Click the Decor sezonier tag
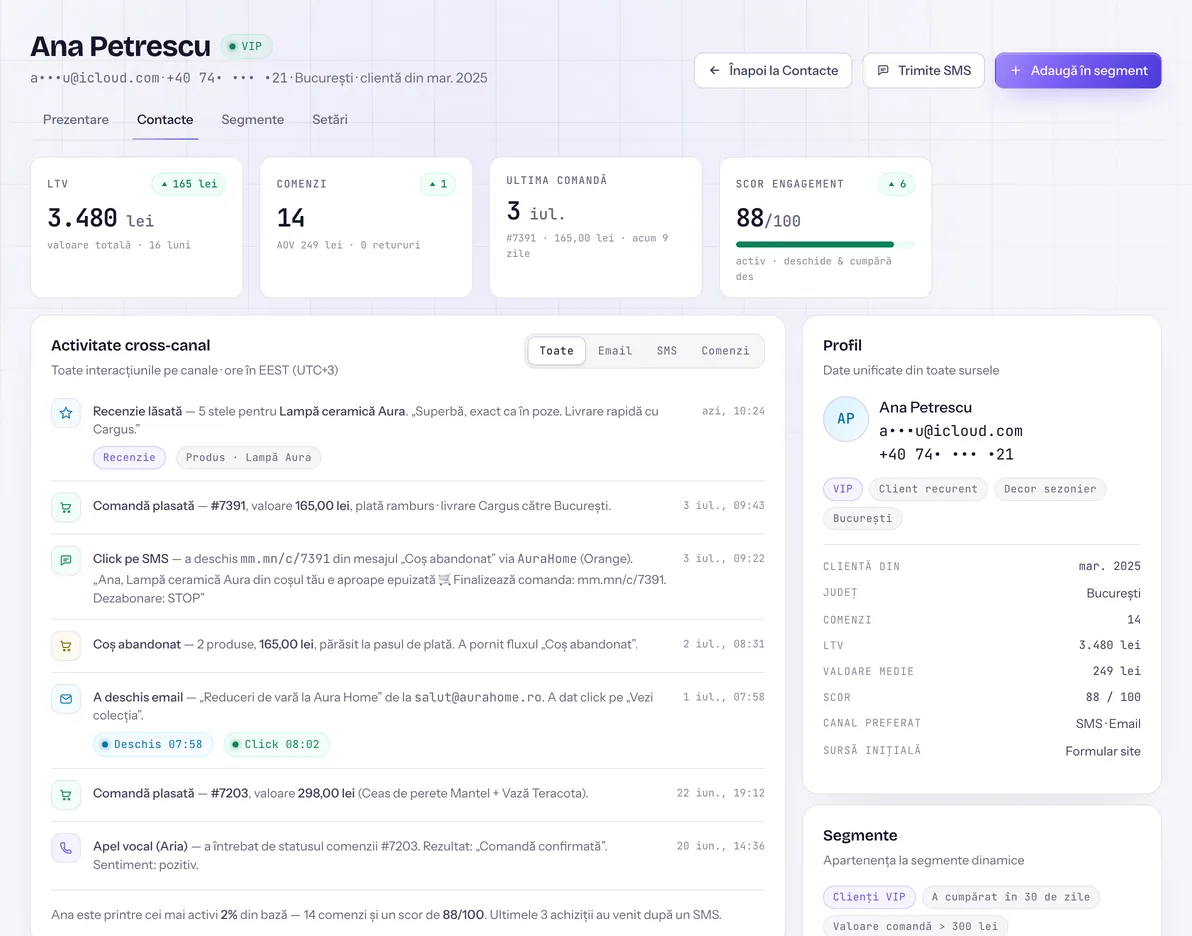The width and height of the screenshot is (1192, 936). coord(1050,489)
